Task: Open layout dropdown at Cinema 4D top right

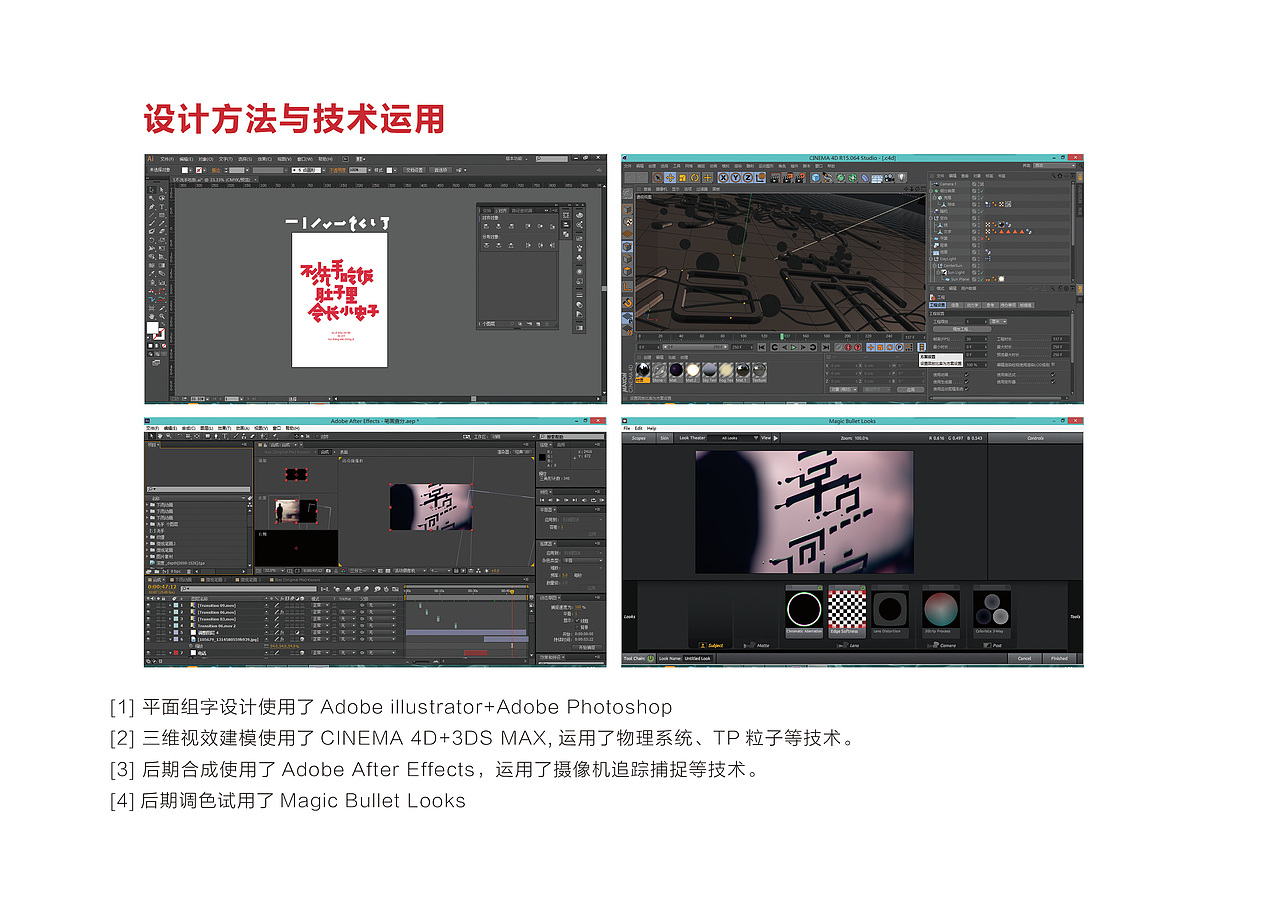Action: click(x=1054, y=166)
